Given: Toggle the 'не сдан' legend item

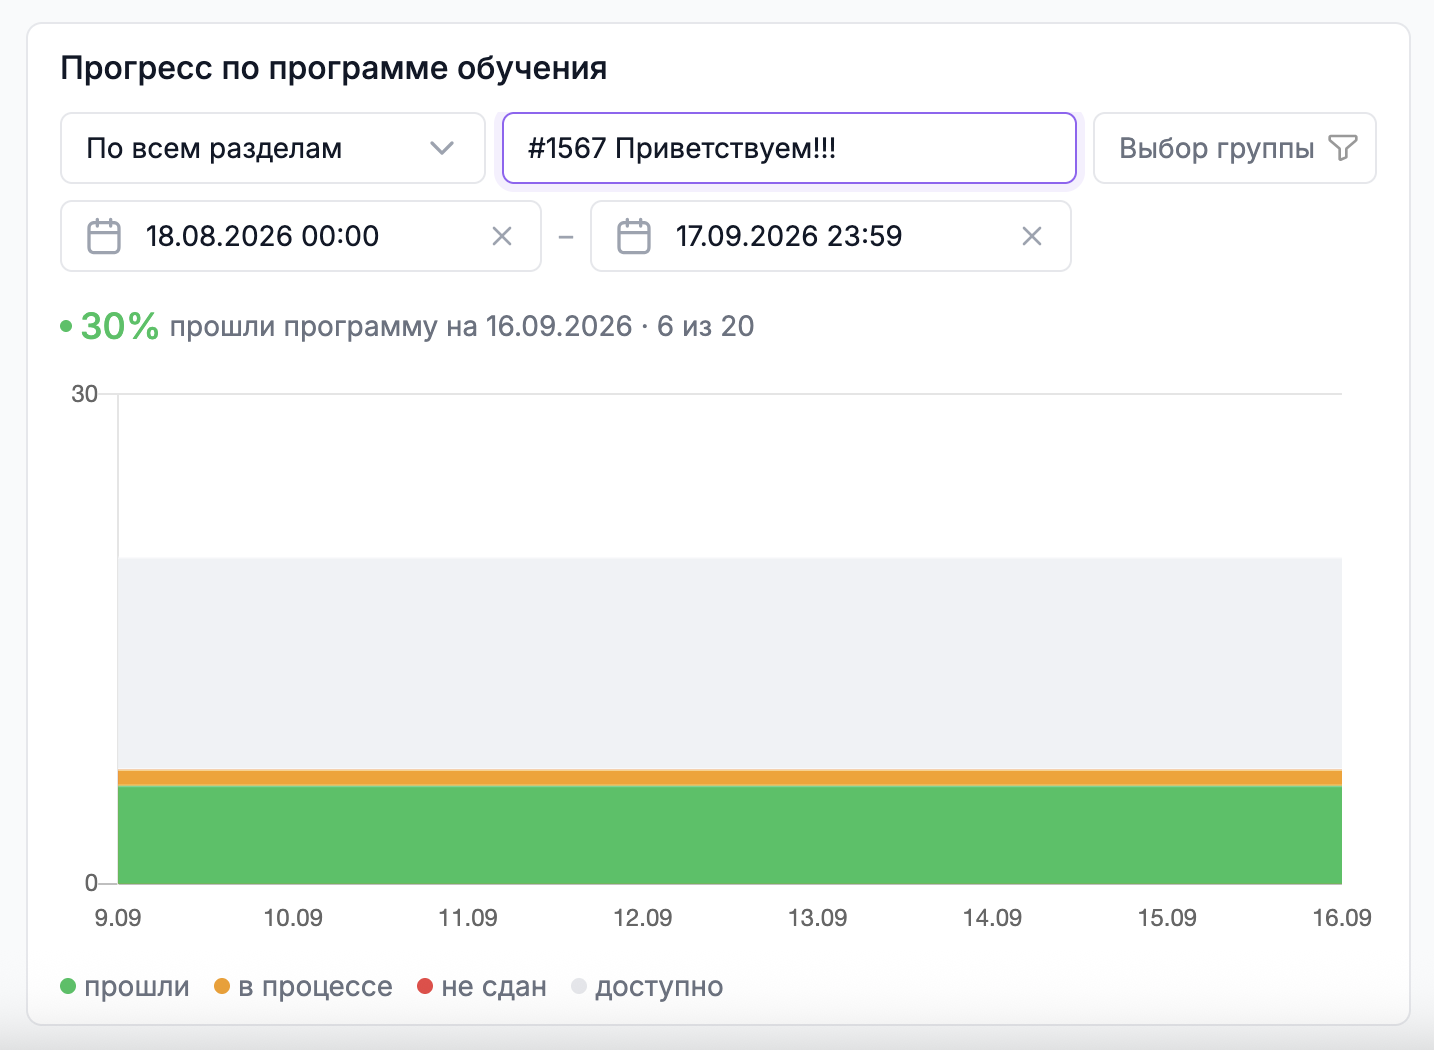Looking at the screenshot, I should (482, 987).
